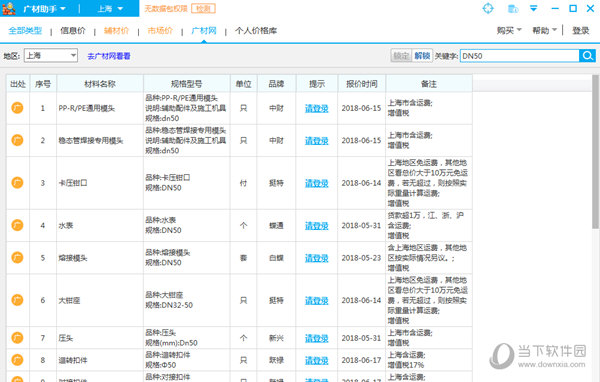The width and height of the screenshot is (600, 382).
Task: Click the source icon for 压头 row
Action: pos(17,338)
